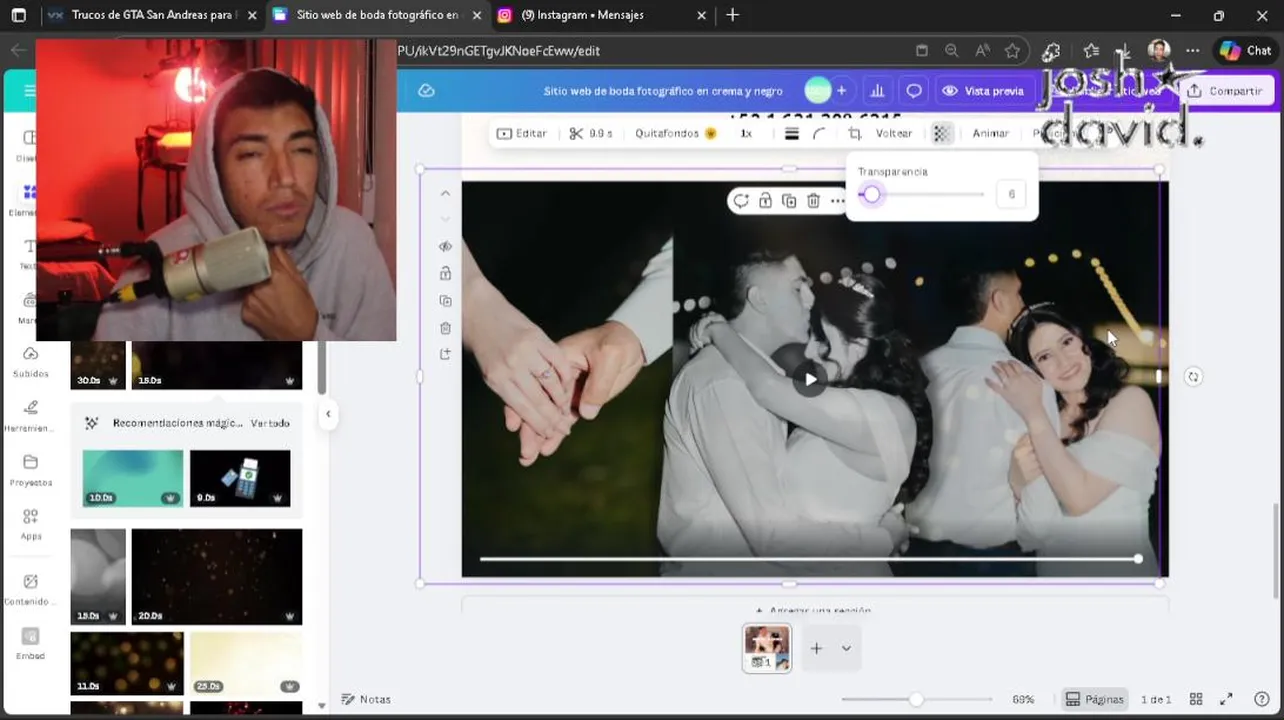Enter fullscreen presentation mode
The height and width of the screenshot is (720, 1284).
1228,699
